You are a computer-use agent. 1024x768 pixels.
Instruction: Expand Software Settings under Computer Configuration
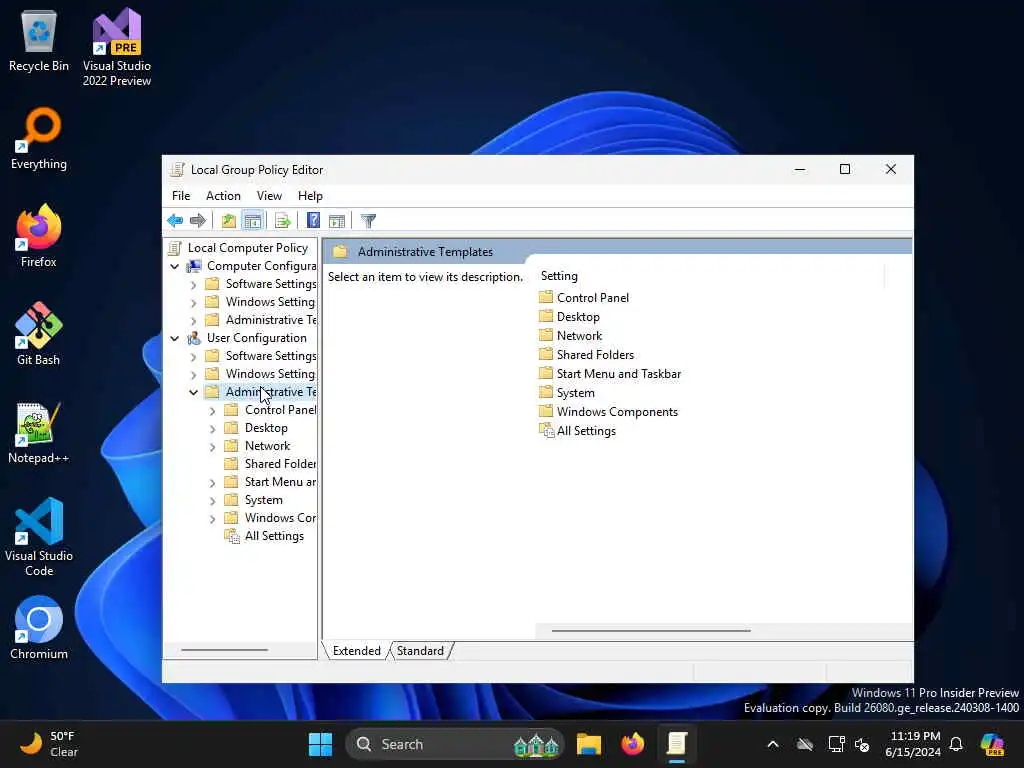pos(193,285)
